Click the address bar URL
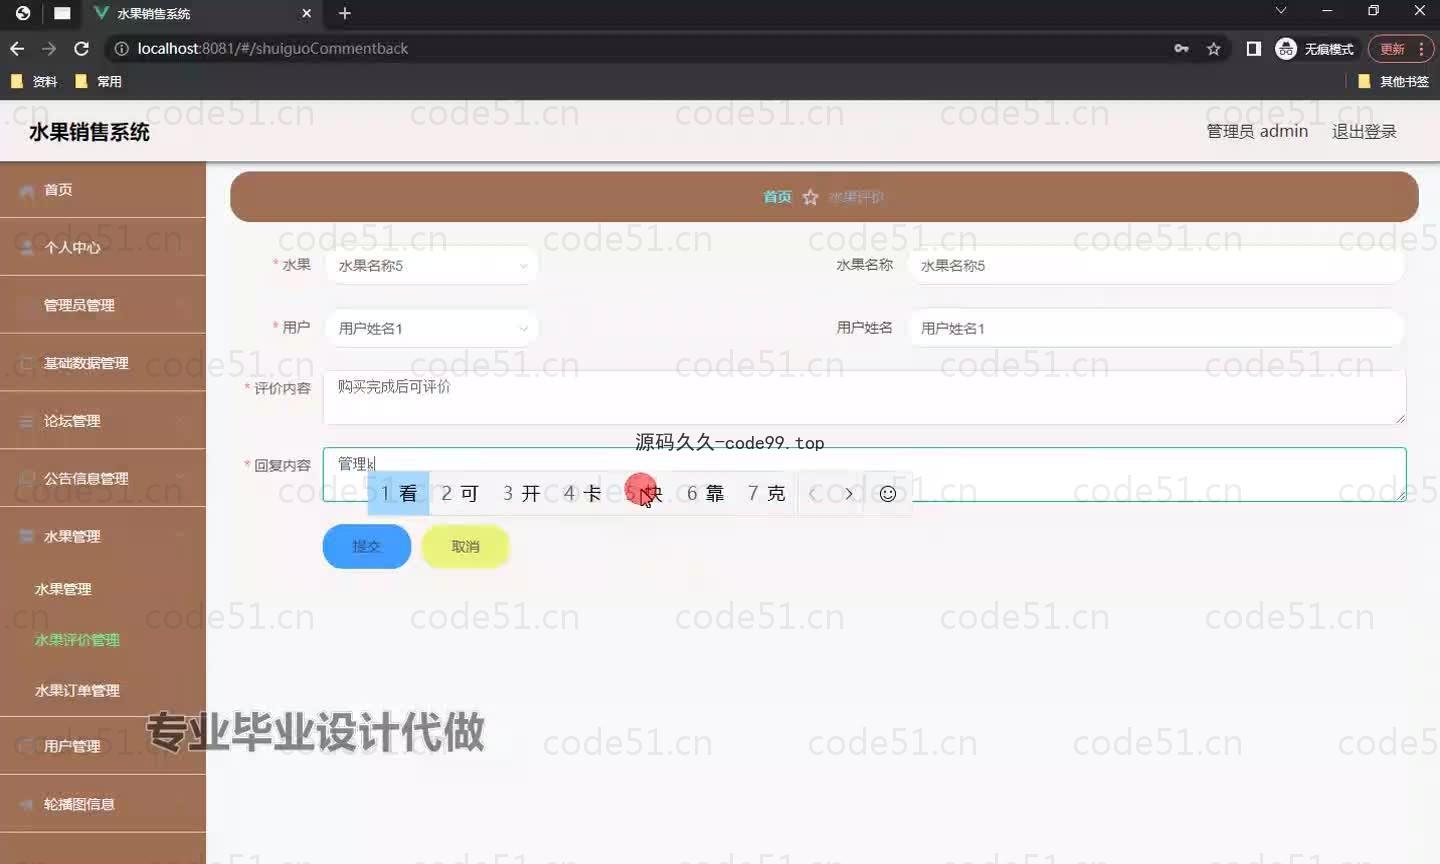Image resolution: width=1440 pixels, height=864 pixels. tap(272, 48)
